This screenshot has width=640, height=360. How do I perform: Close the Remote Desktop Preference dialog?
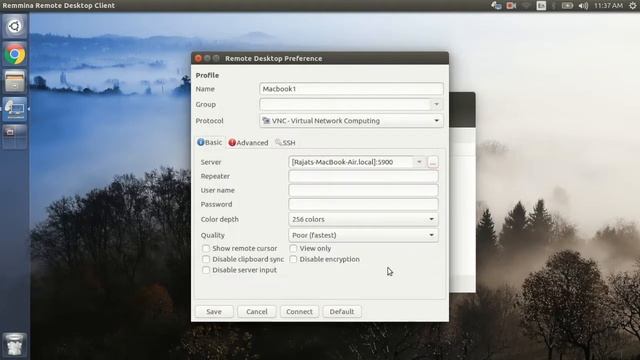pos(198,58)
